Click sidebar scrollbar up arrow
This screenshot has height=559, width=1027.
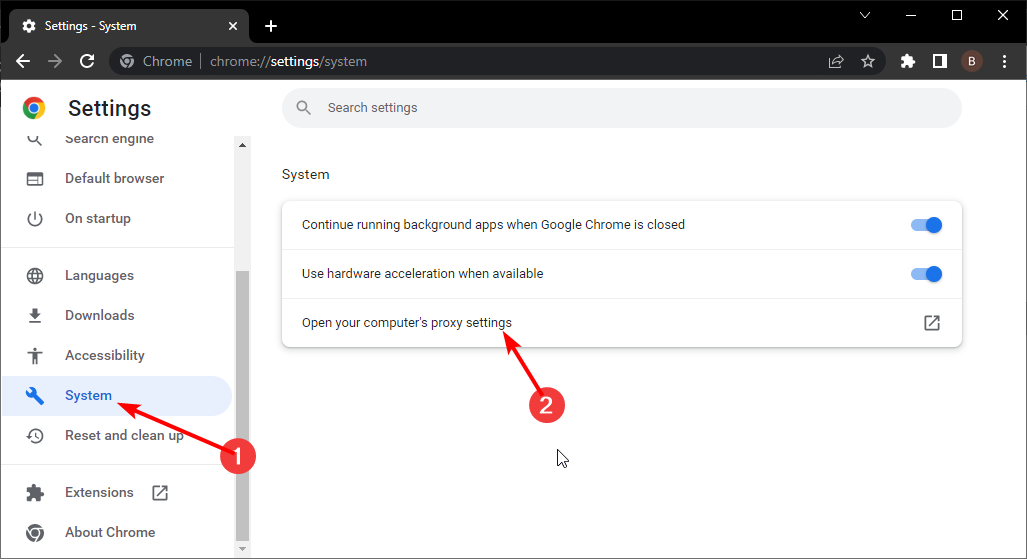242,145
